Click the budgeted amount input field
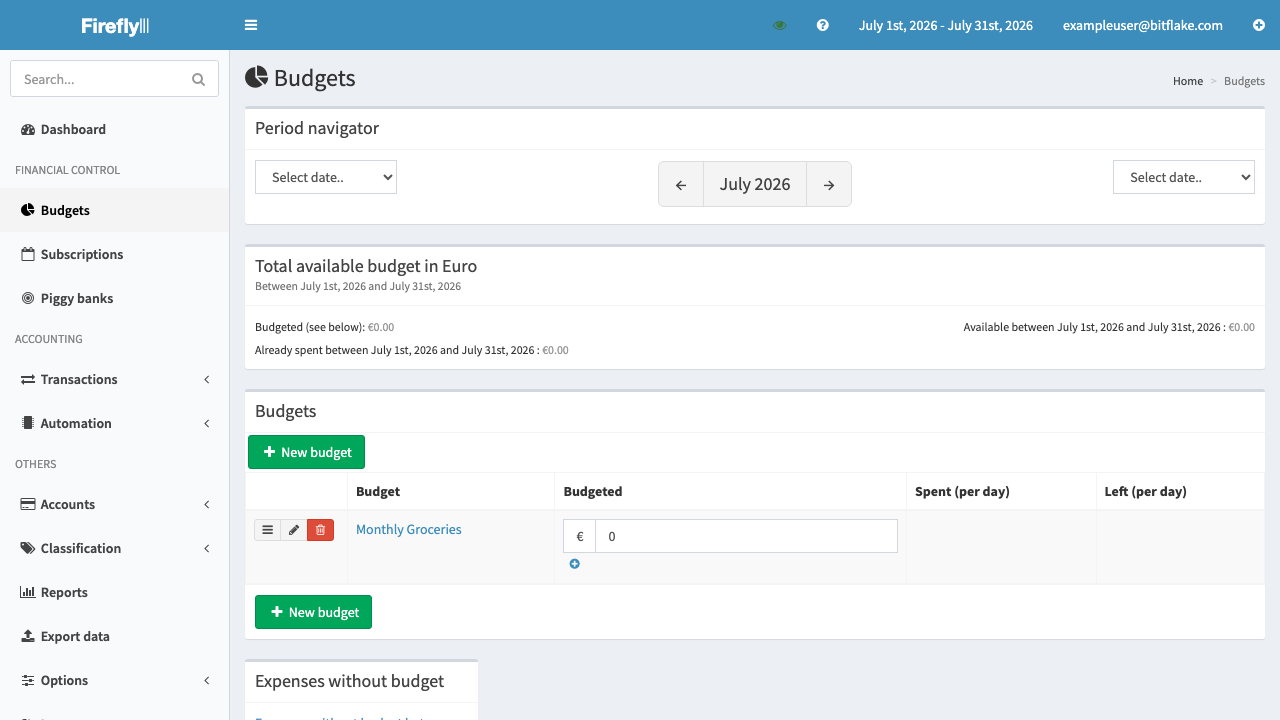1280x720 pixels. [746, 536]
